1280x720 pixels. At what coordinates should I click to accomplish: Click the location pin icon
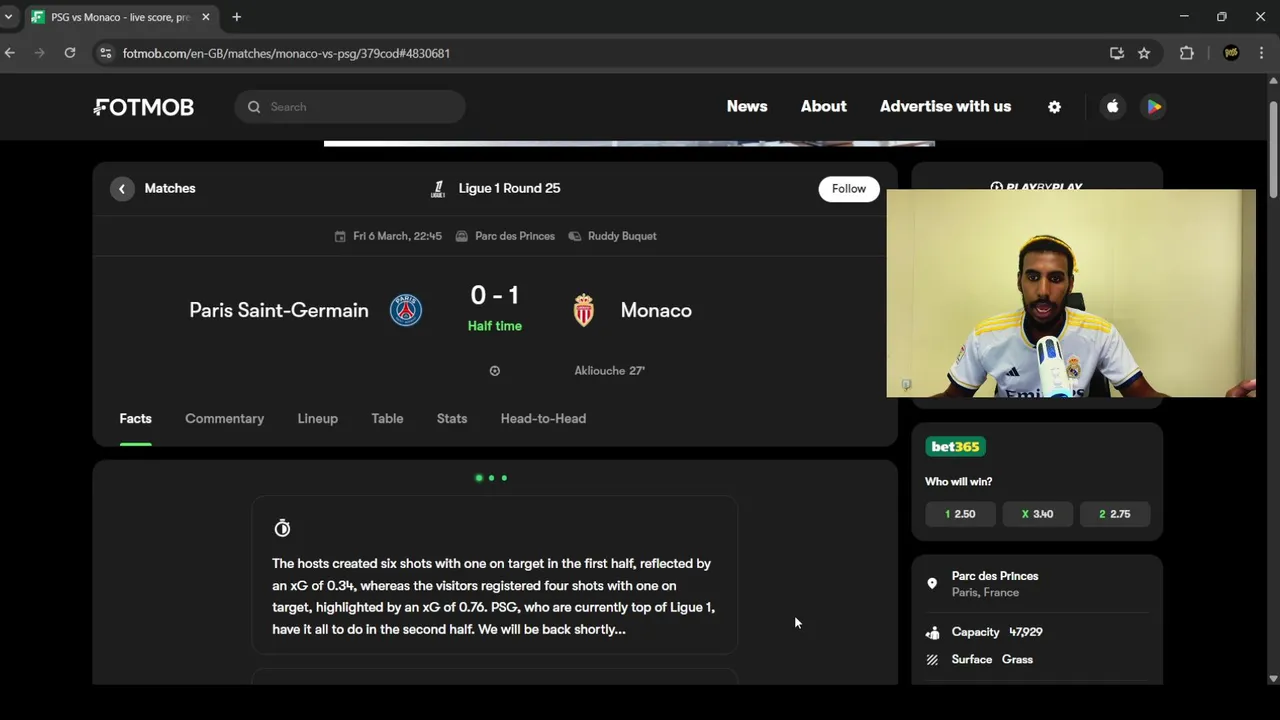click(932, 584)
